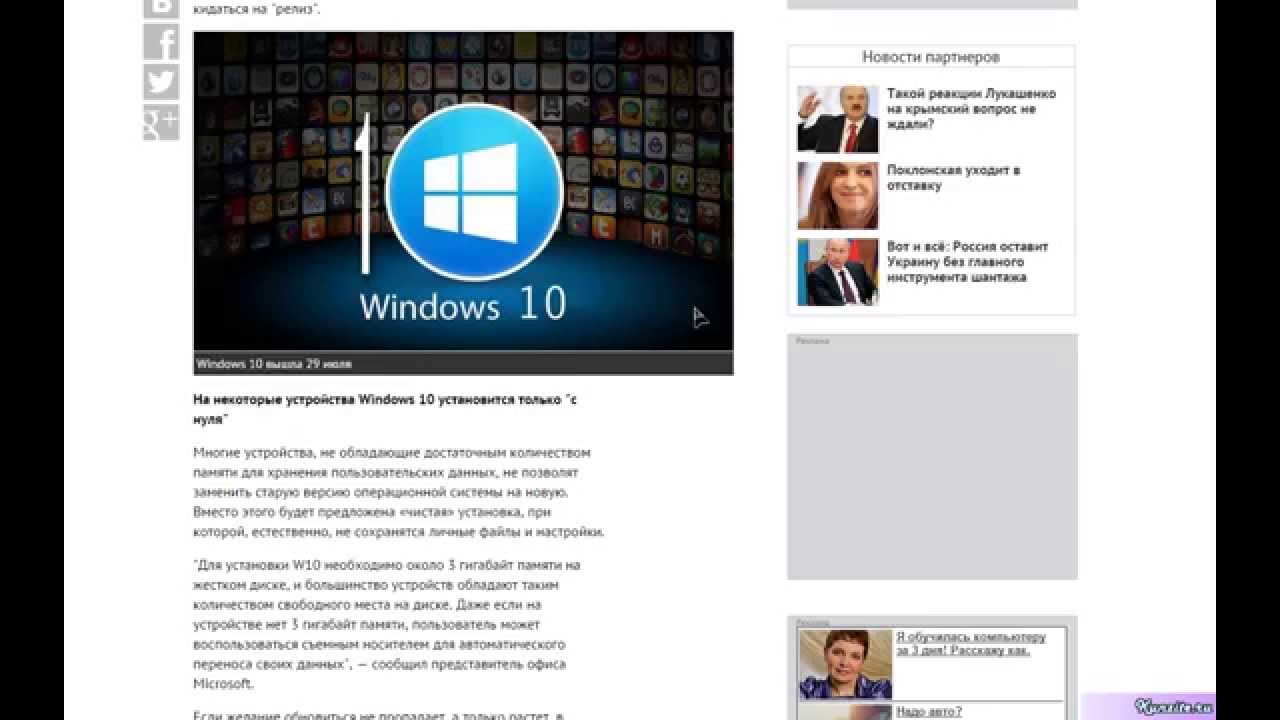Viewport: 1280px width, 720px height.
Task: Click the grey 'Реклама' ad banner area
Action: [932, 457]
